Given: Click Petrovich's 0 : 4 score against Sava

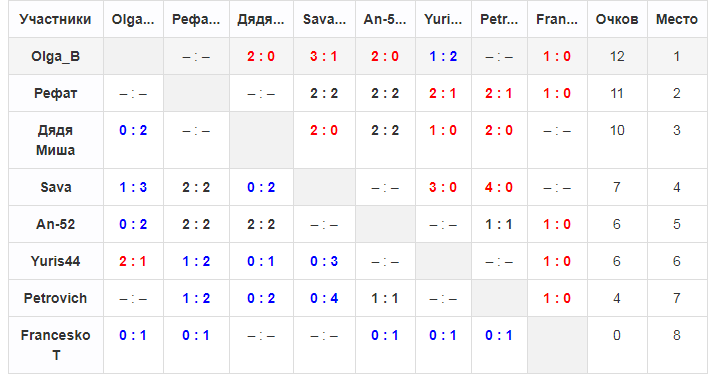Looking at the screenshot, I should click(x=324, y=298).
